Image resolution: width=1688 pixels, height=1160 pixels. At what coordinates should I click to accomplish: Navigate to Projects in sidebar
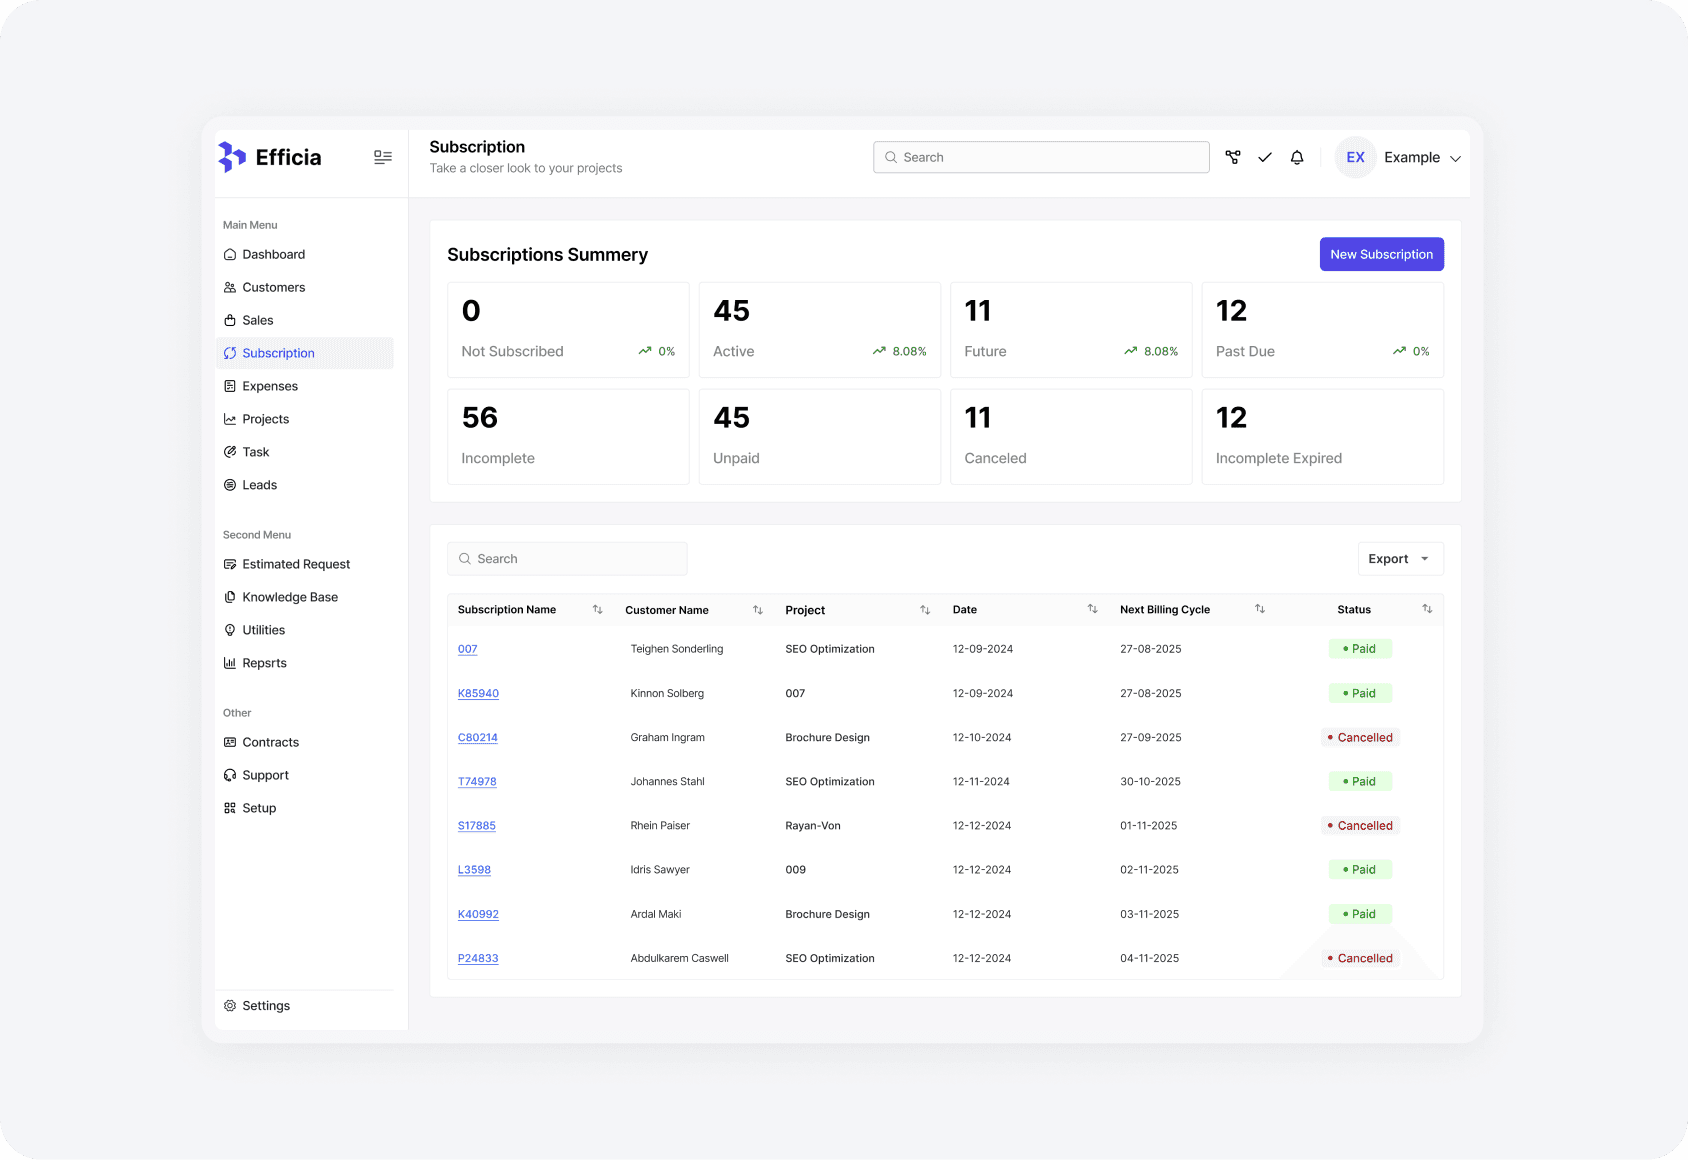pos(304,419)
